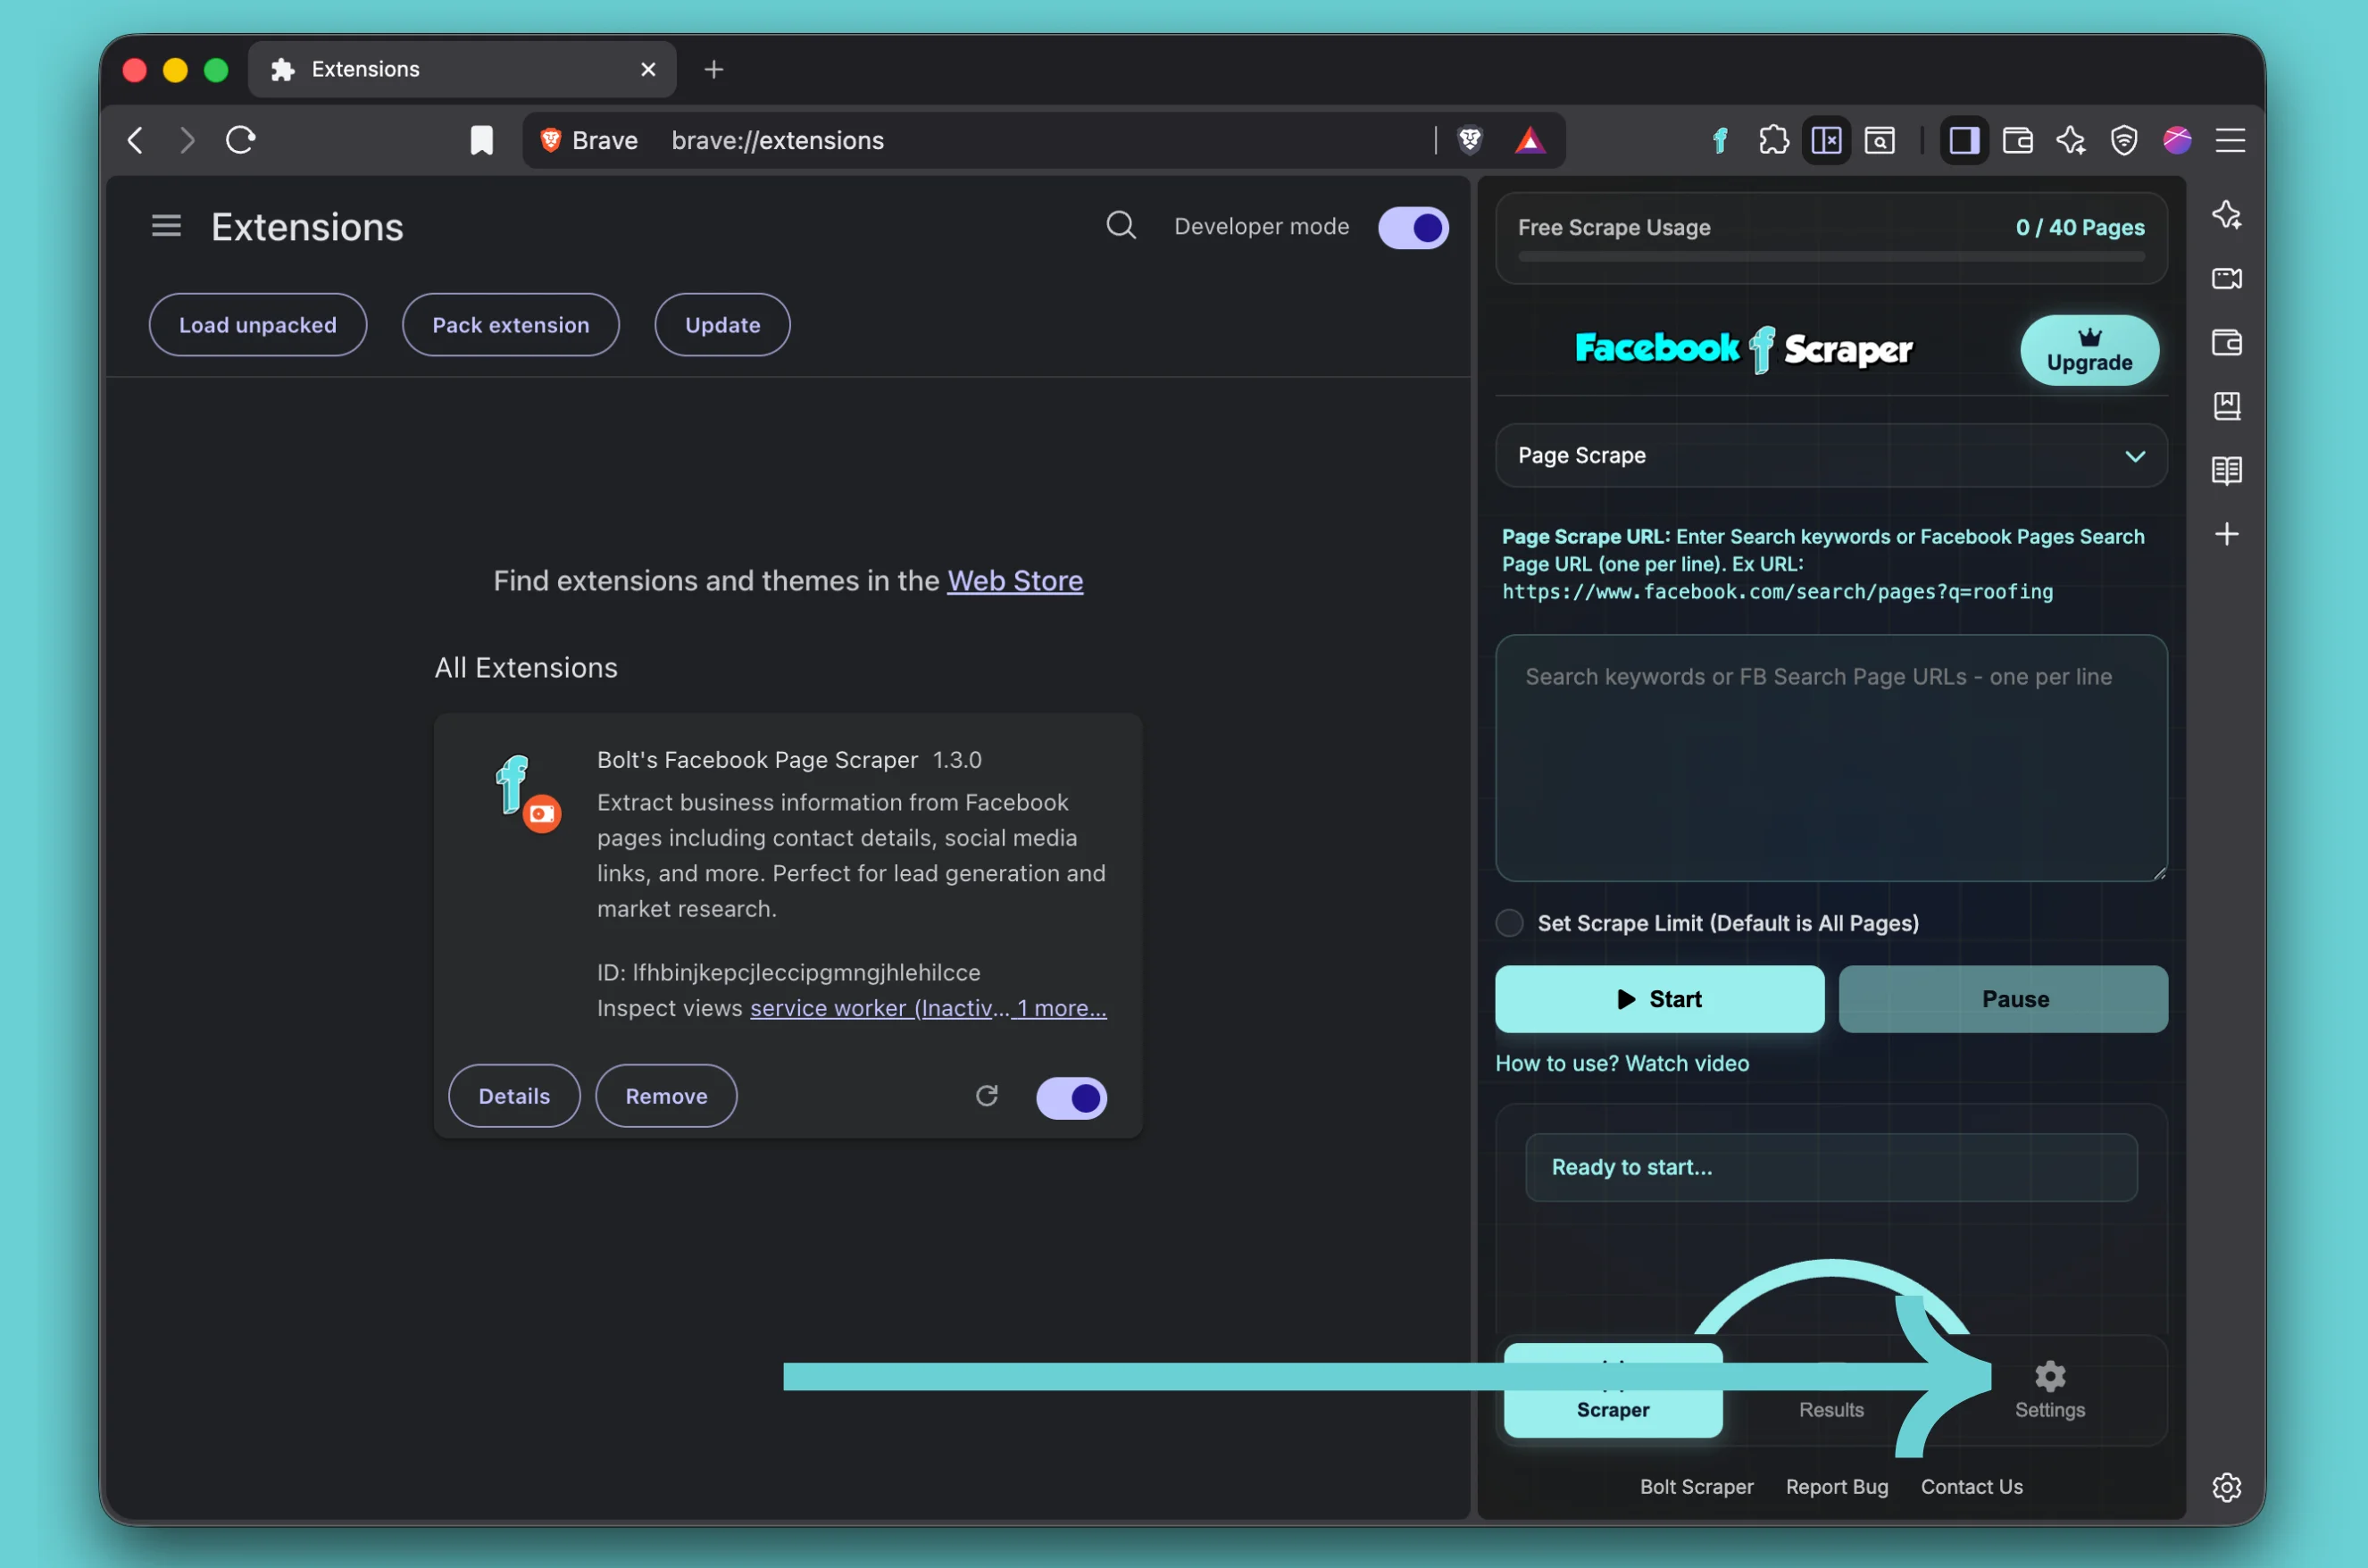Screen dimensions: 2368x1568
Task: Select the Scraper tab
Action: (x=1613, y=1391)
